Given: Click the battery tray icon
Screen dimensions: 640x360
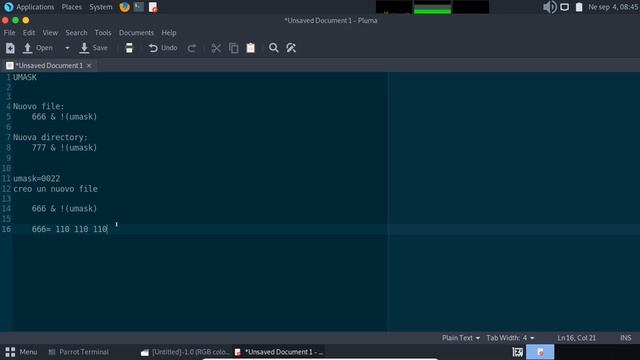Looking at the screenshot, I should 579,7.
